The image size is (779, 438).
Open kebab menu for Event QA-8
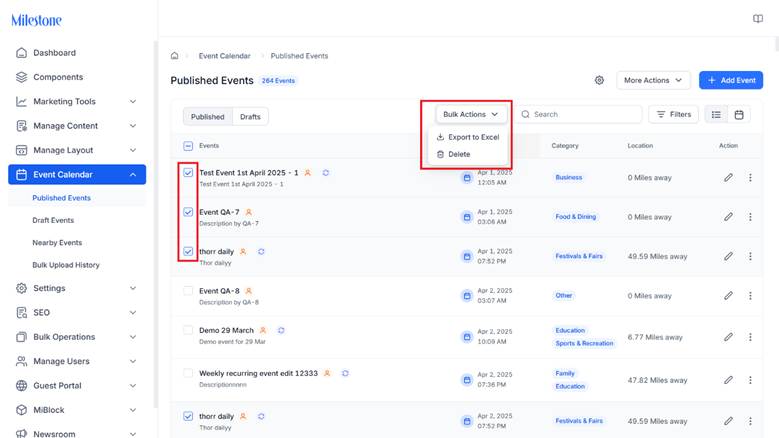(x=750, y=295)
